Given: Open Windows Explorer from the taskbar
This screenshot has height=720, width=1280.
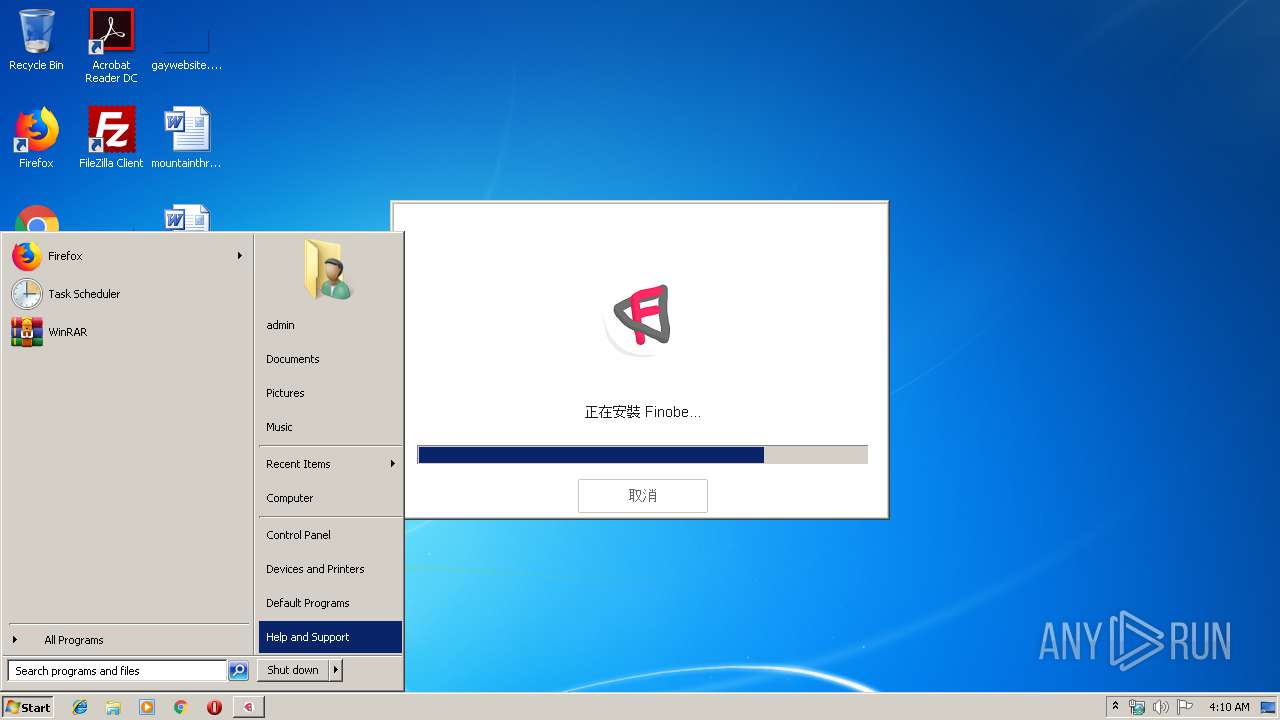Looking at the screenshot, I should point(113,707).
